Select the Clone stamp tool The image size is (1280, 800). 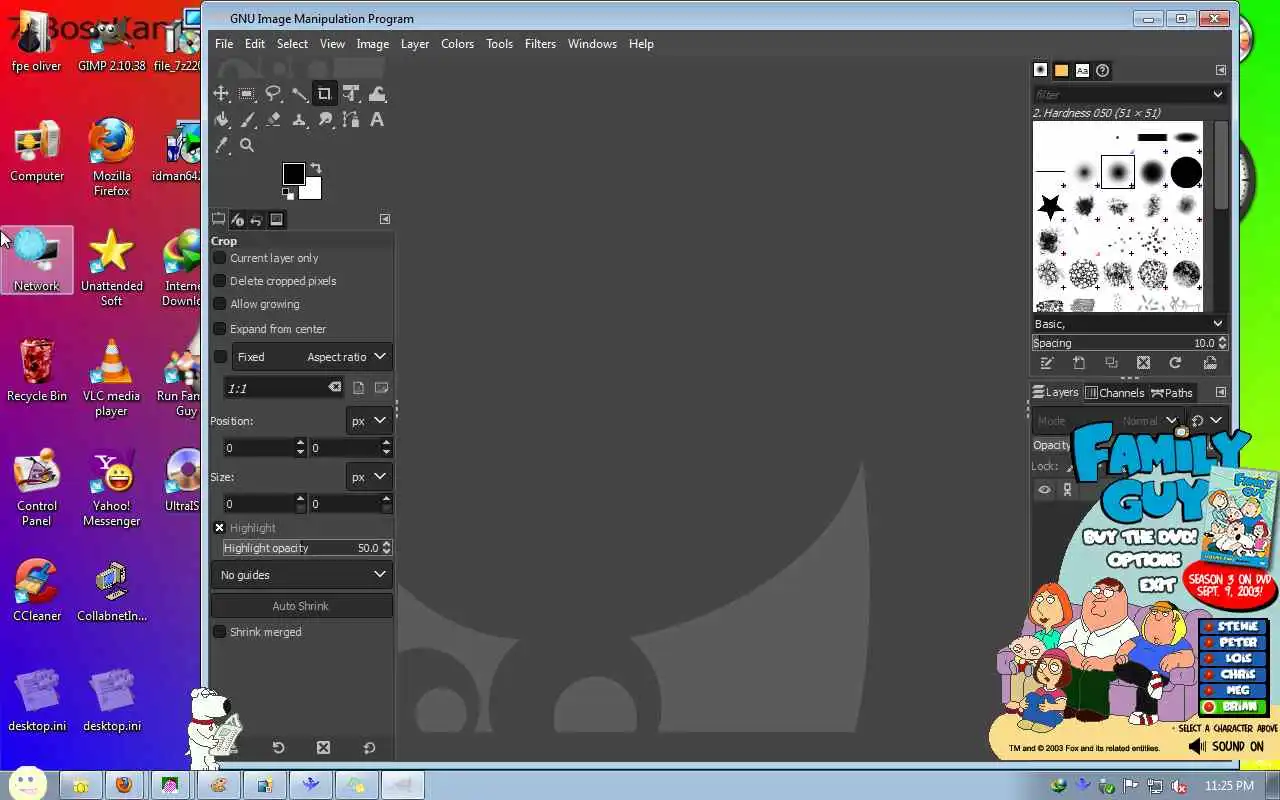(299, 120)
